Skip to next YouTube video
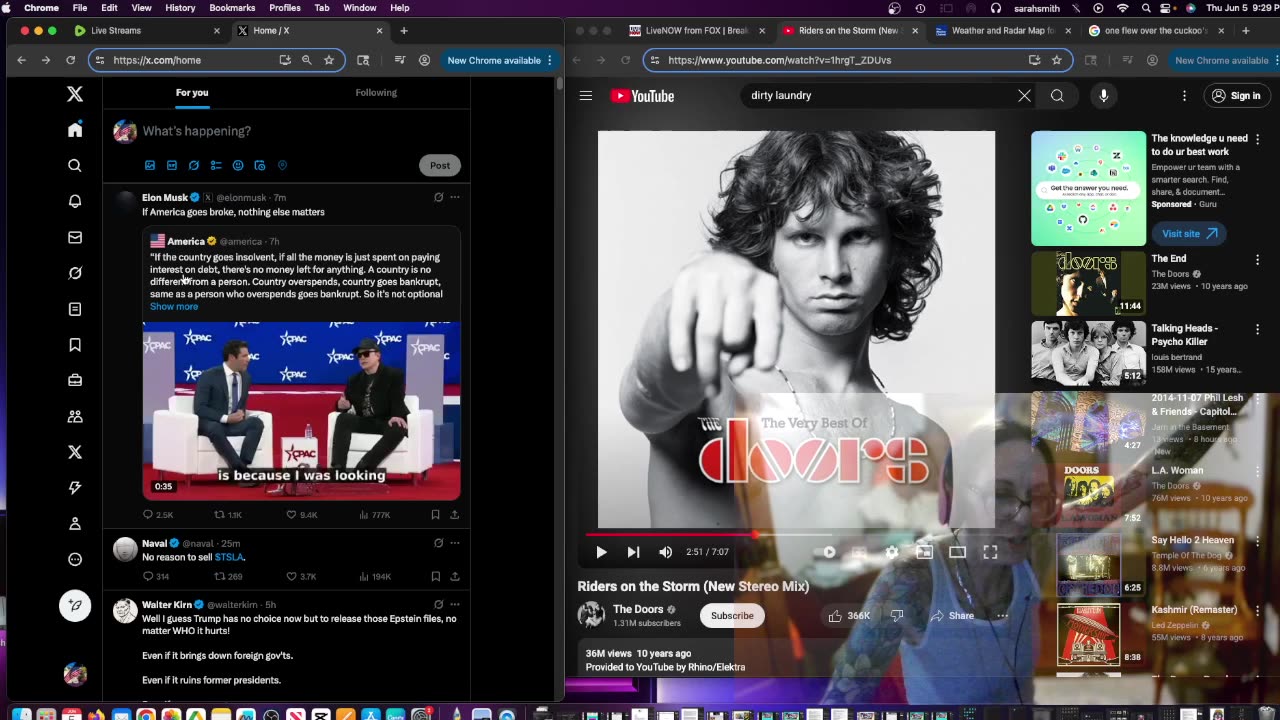Viewport: 1280px width, 720px height. [x=633, y=552]
